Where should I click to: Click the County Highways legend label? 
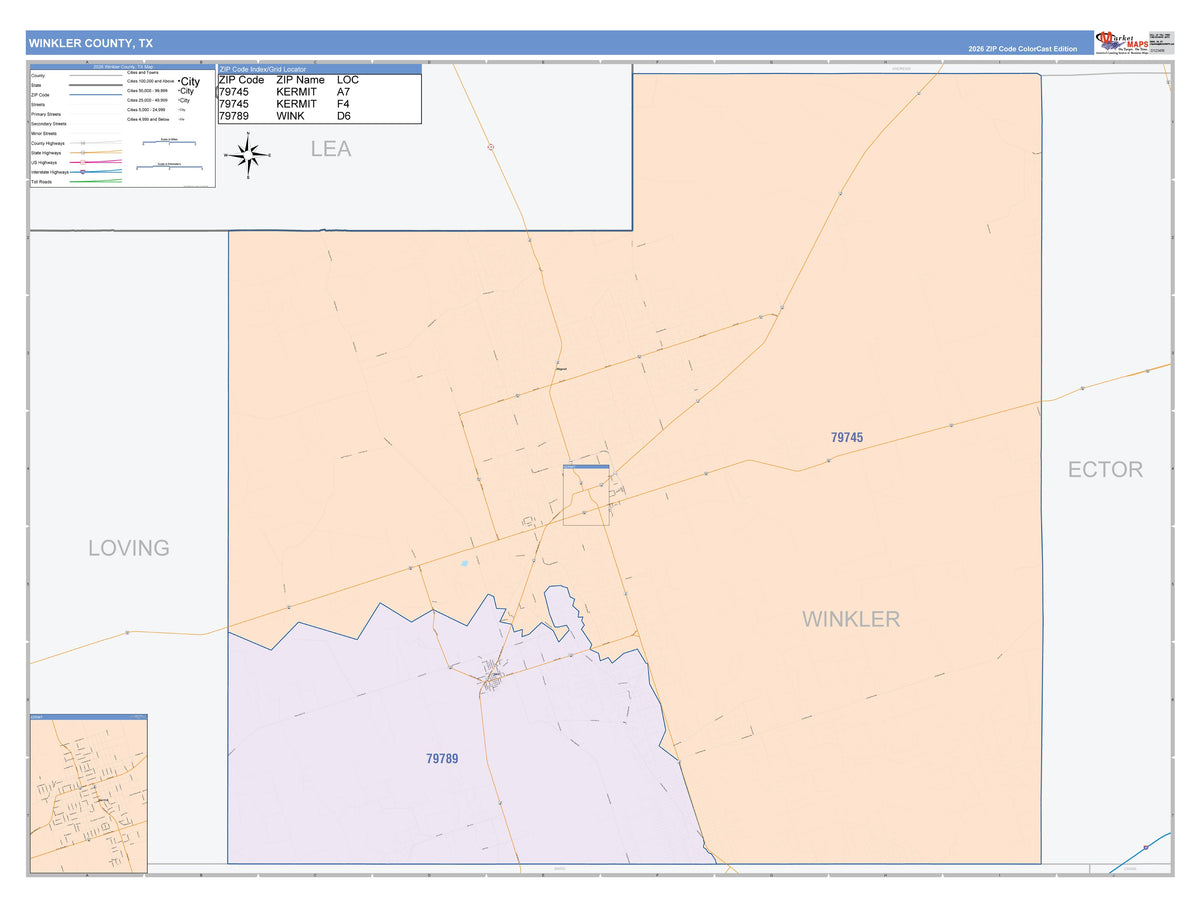tap(48, 143)
